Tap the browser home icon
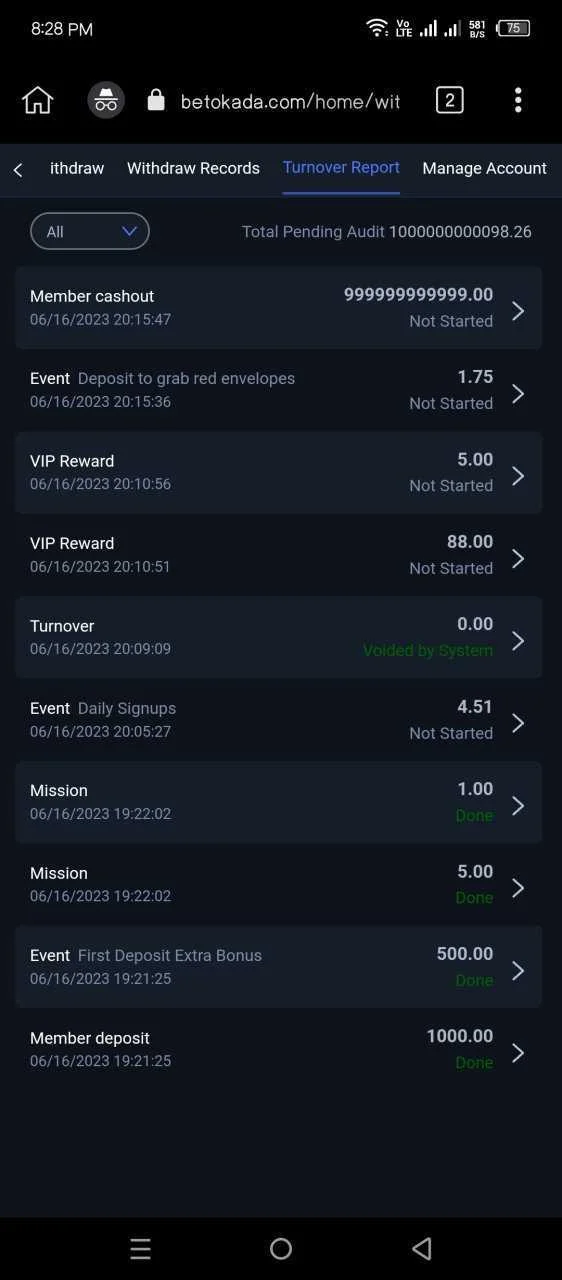 pos(37,100)
